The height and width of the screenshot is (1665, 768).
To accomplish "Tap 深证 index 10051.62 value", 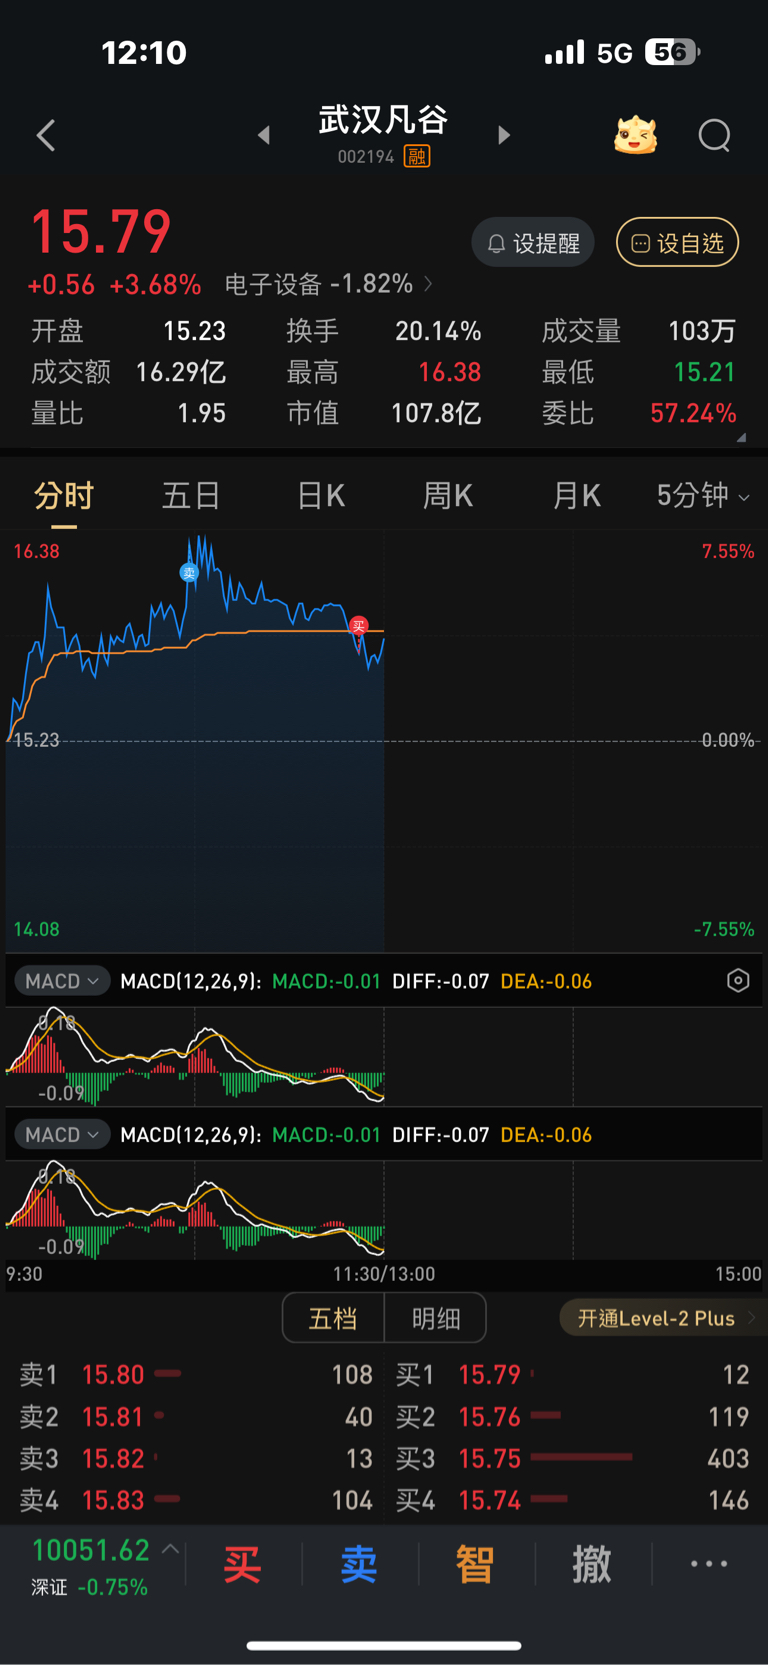I will 91,1550.
